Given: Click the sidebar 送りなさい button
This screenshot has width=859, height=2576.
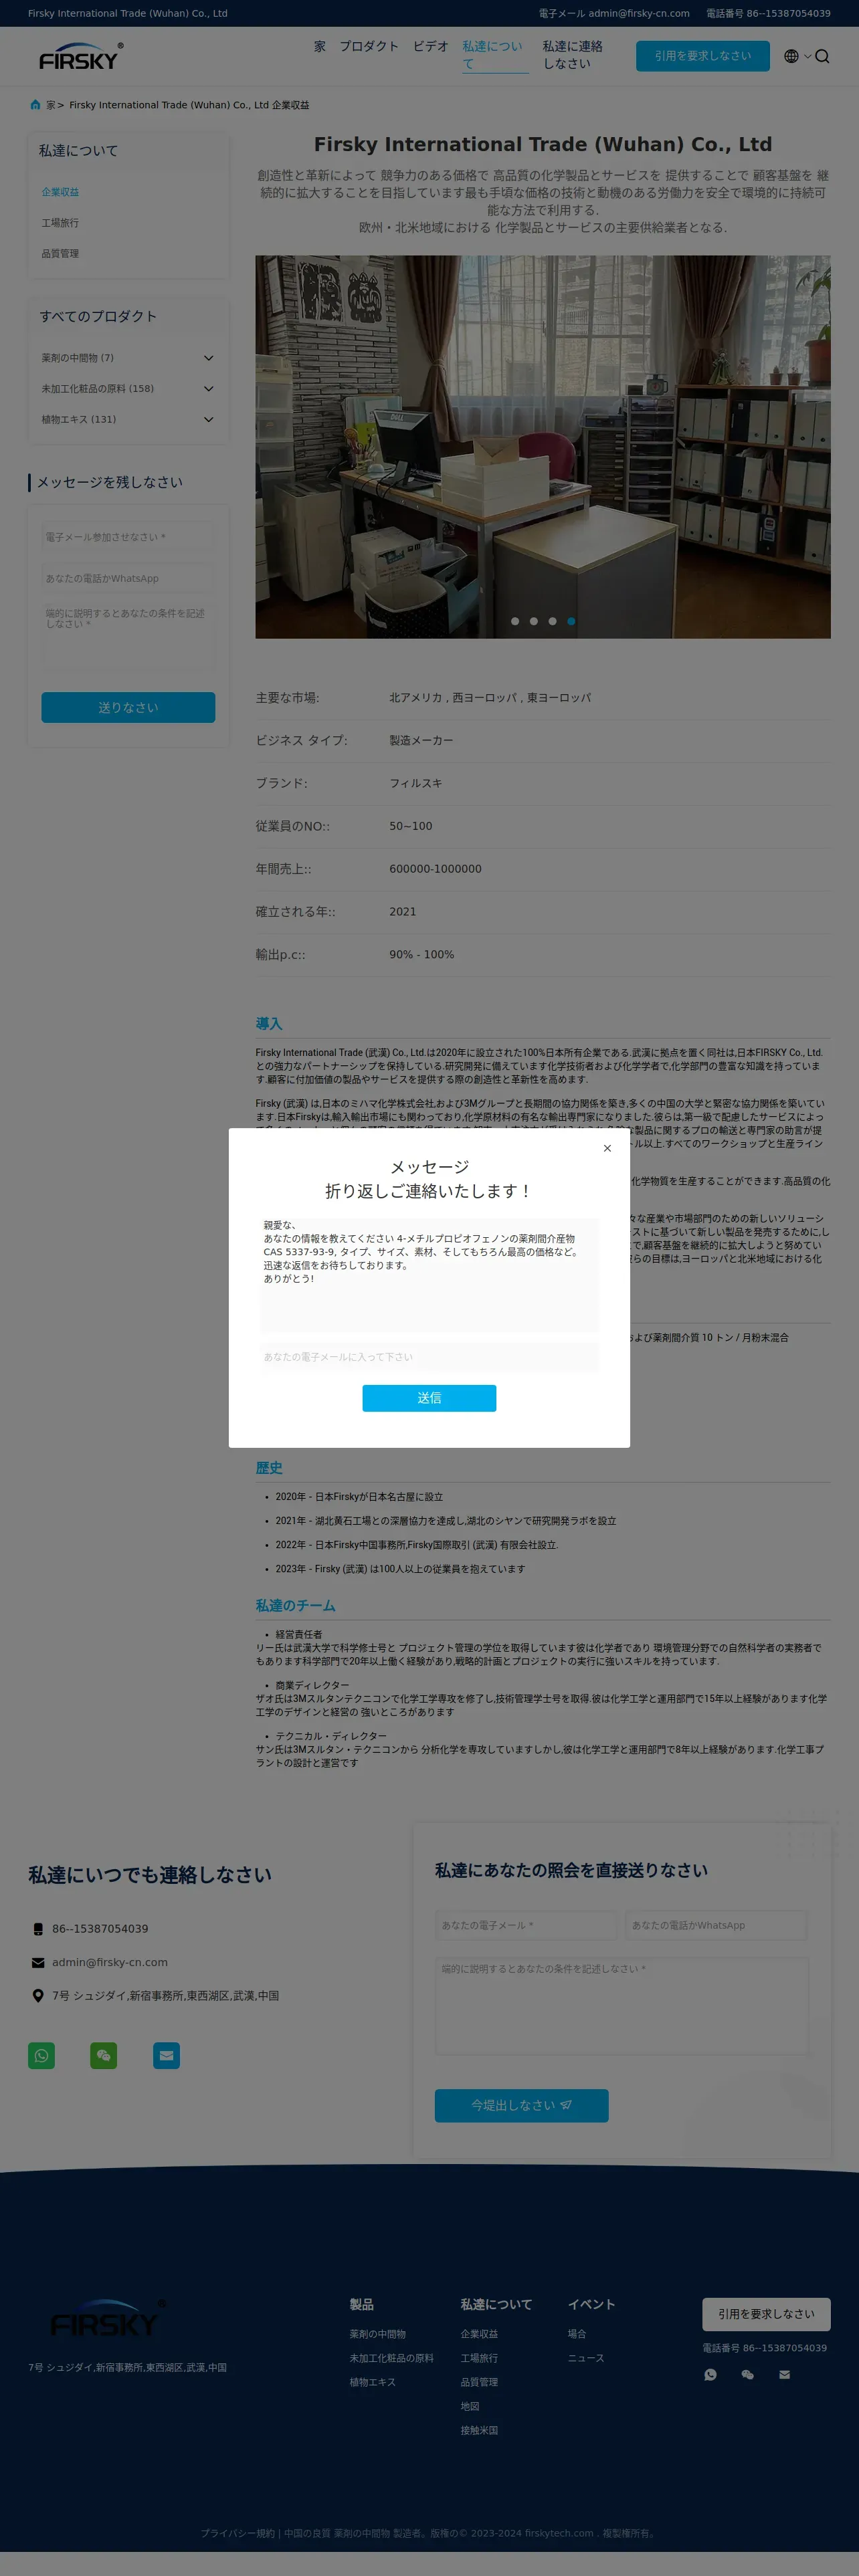Looking at the screenshot, I should 128,707.
